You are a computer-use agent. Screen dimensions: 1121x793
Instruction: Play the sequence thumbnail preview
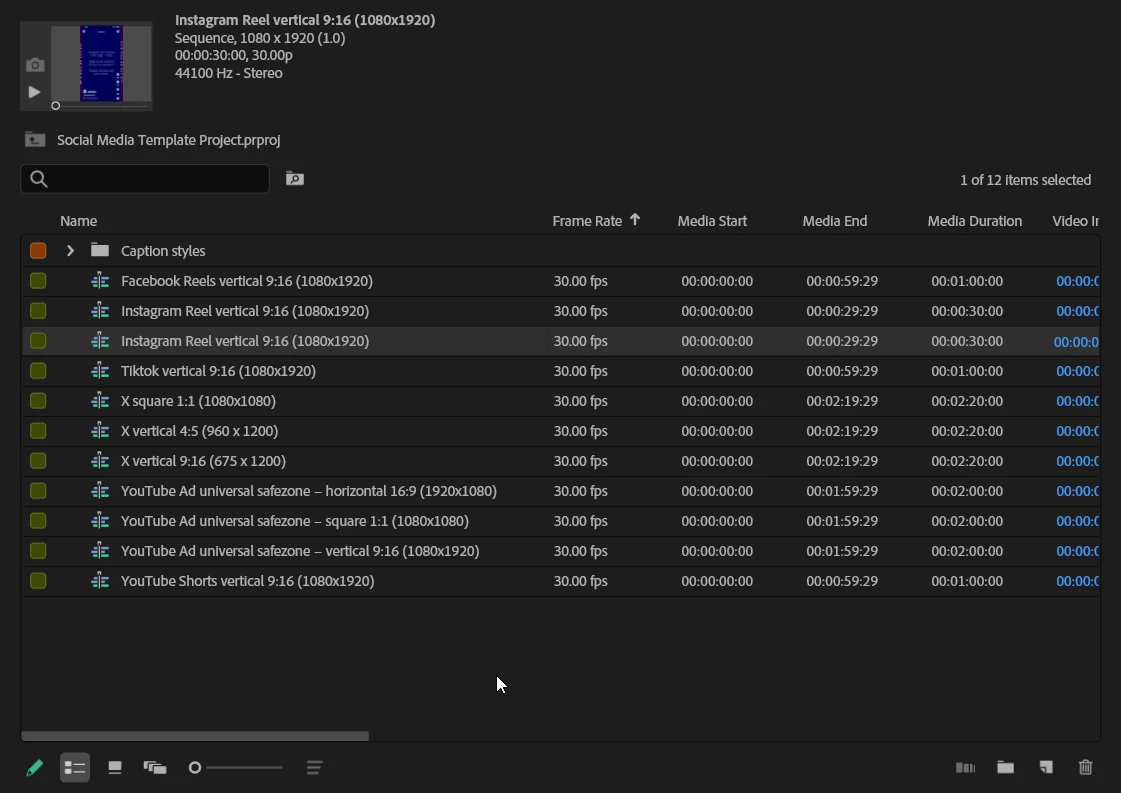(x=34, y=92)
